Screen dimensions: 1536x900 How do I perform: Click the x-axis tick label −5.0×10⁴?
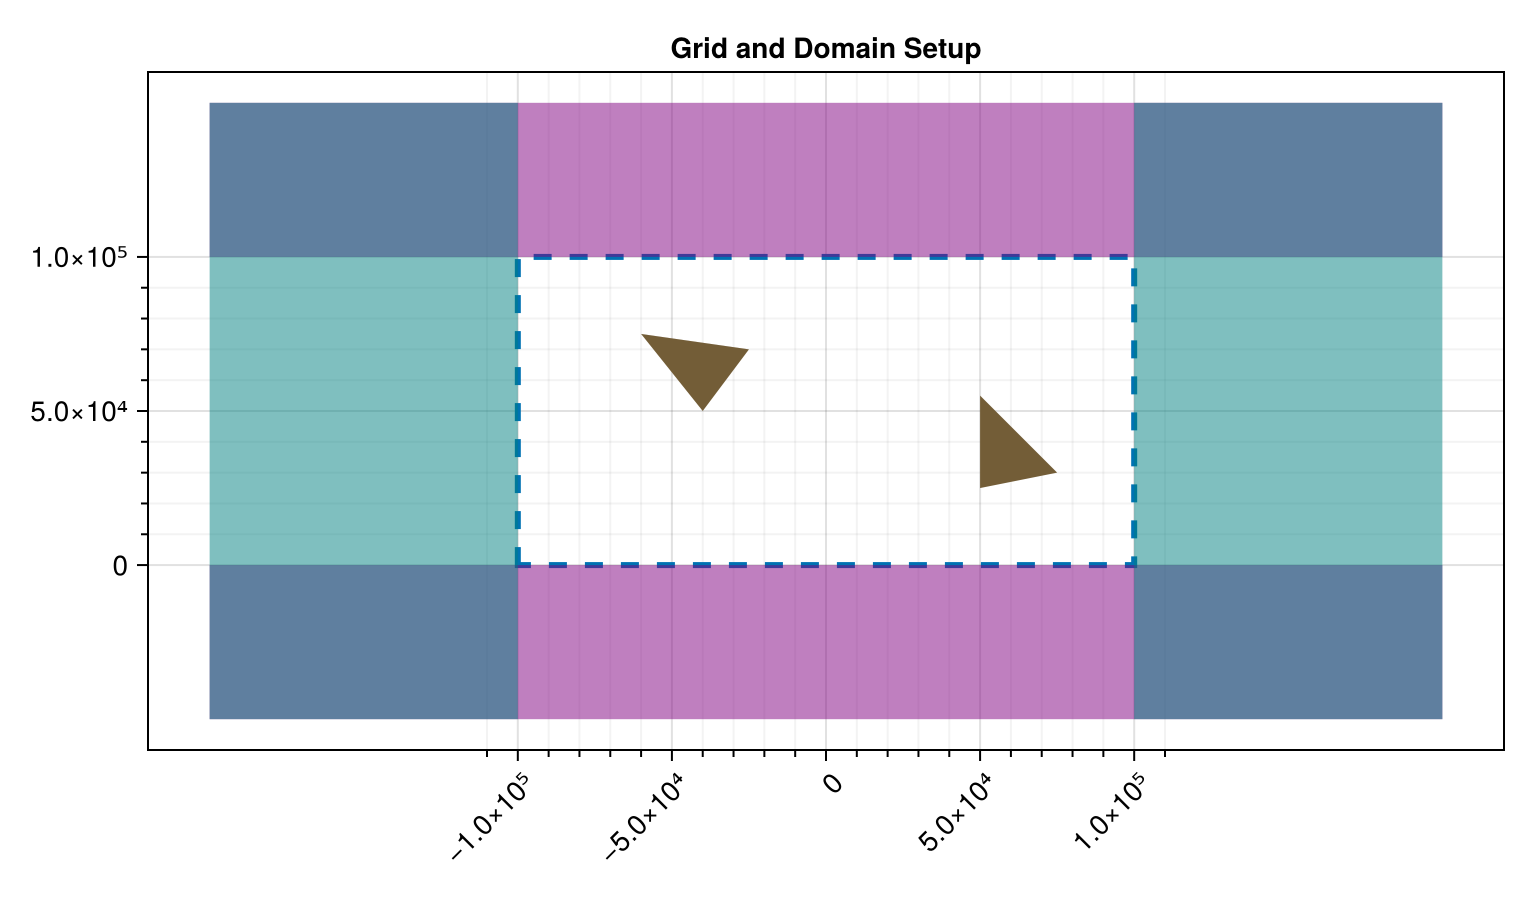(645, 817)
